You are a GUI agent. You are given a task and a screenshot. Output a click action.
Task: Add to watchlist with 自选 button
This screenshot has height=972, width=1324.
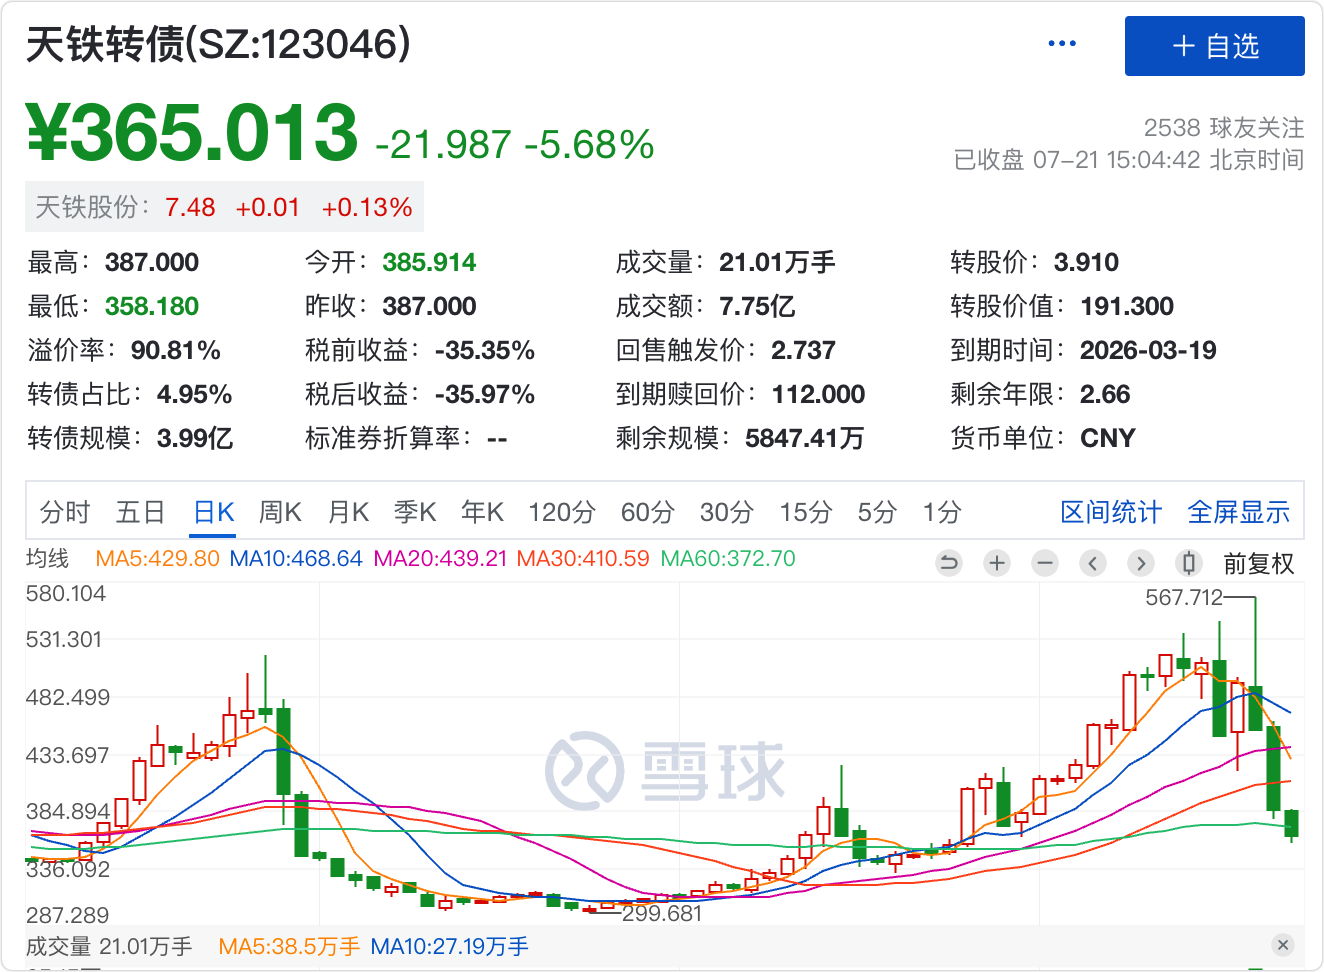(1214, 46)
